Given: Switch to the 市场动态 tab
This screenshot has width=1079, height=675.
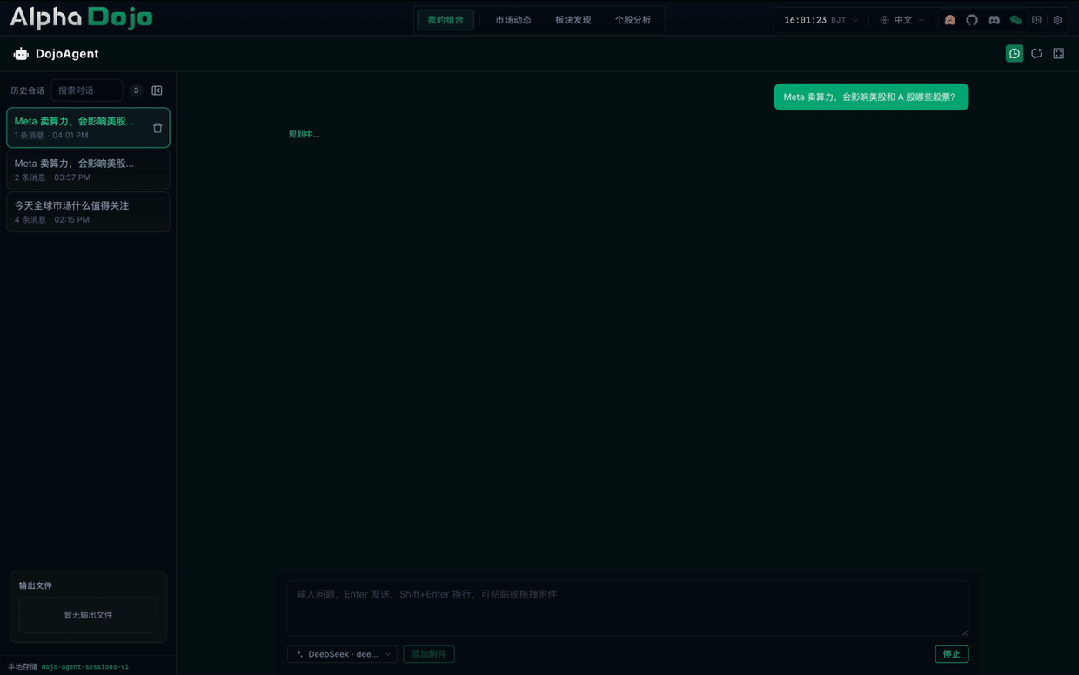Looking at the screenshot, I should (513, 20).
